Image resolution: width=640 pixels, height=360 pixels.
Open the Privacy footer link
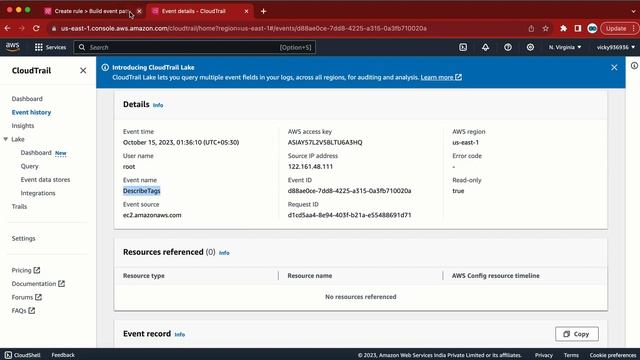[x=544, y=355]
